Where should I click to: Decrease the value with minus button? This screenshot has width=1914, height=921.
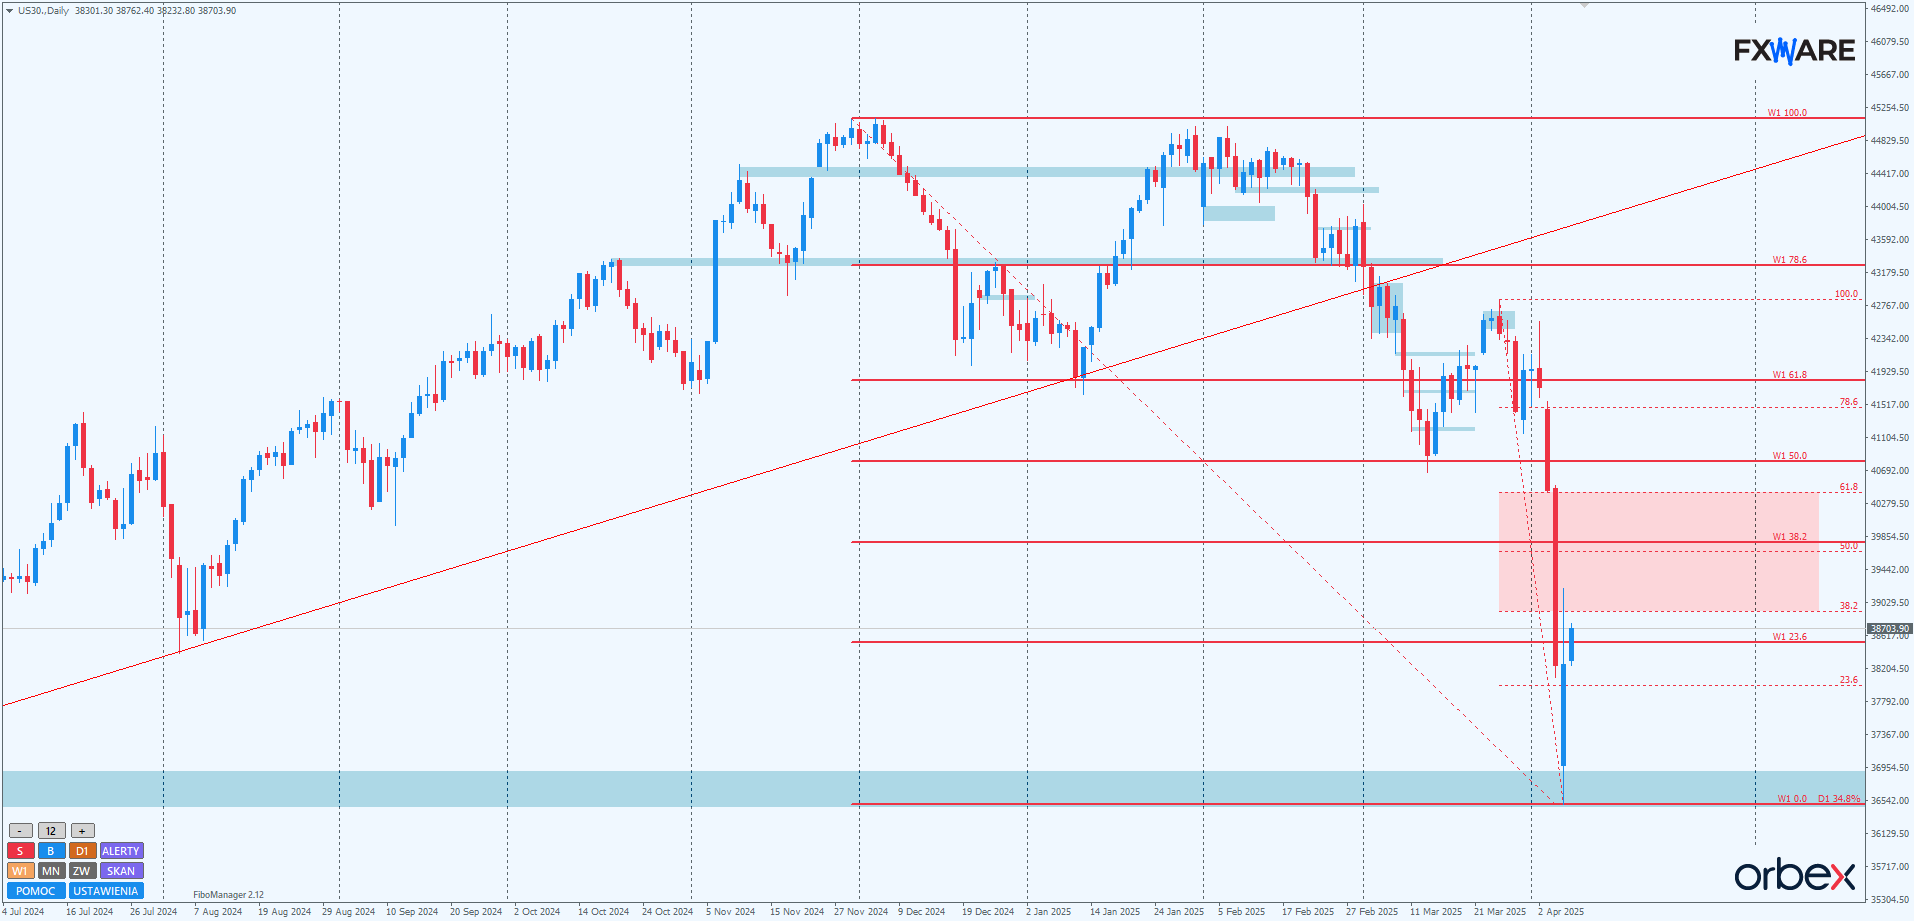pyautogui.click(x=20, y=831)
